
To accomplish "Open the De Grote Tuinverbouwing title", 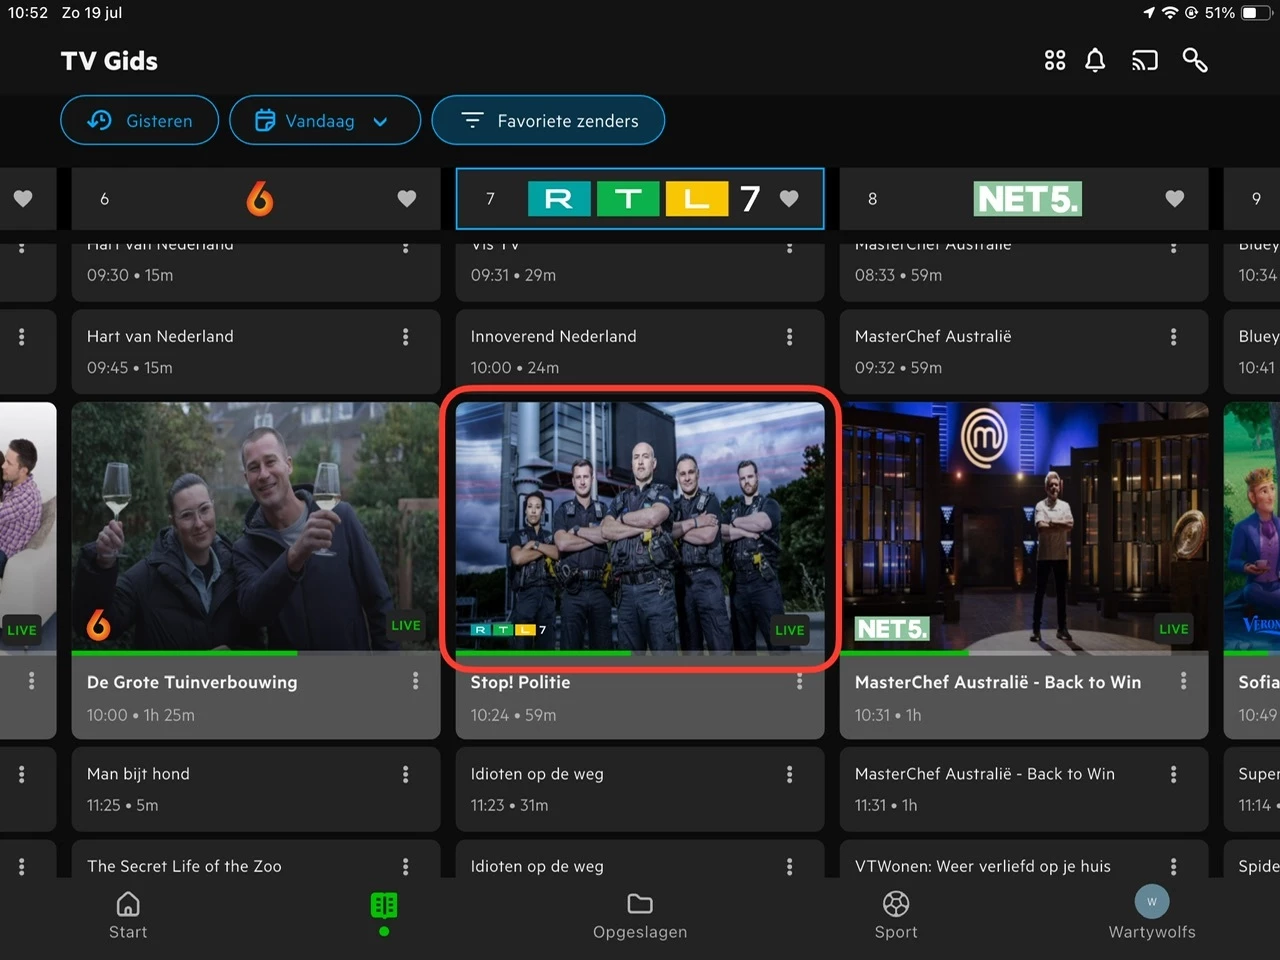I will 192,682.
